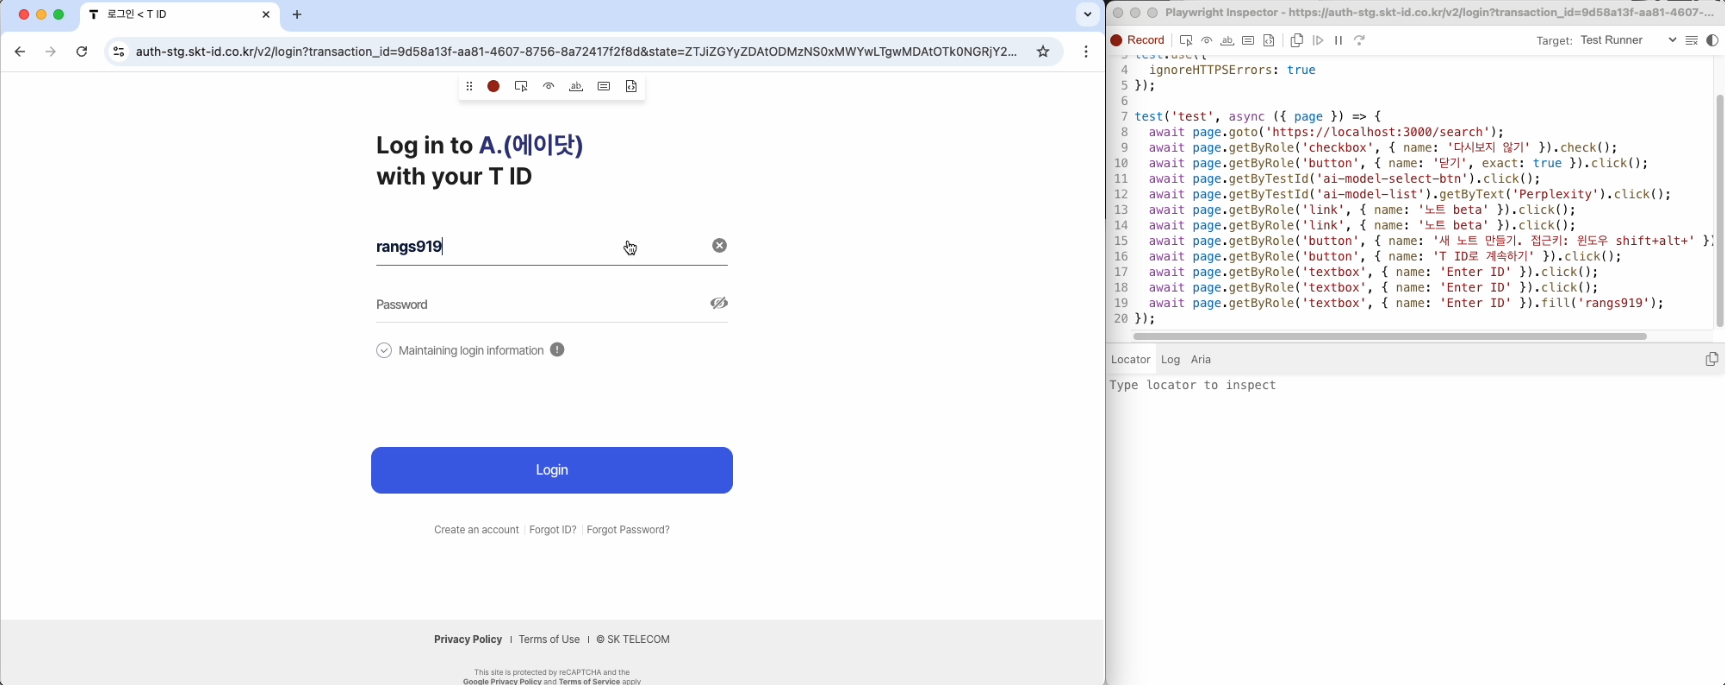Close the '로그인 < T ID' tab
The height and width of the screenshot is (685, 1725).
[x=266, y=15]
